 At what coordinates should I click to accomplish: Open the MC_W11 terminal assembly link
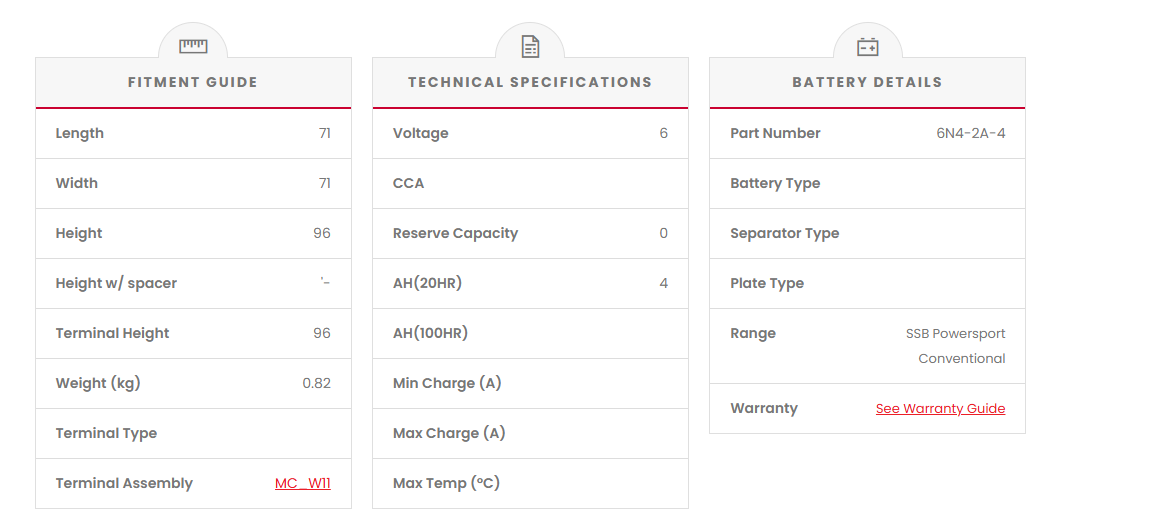point(302,484)
